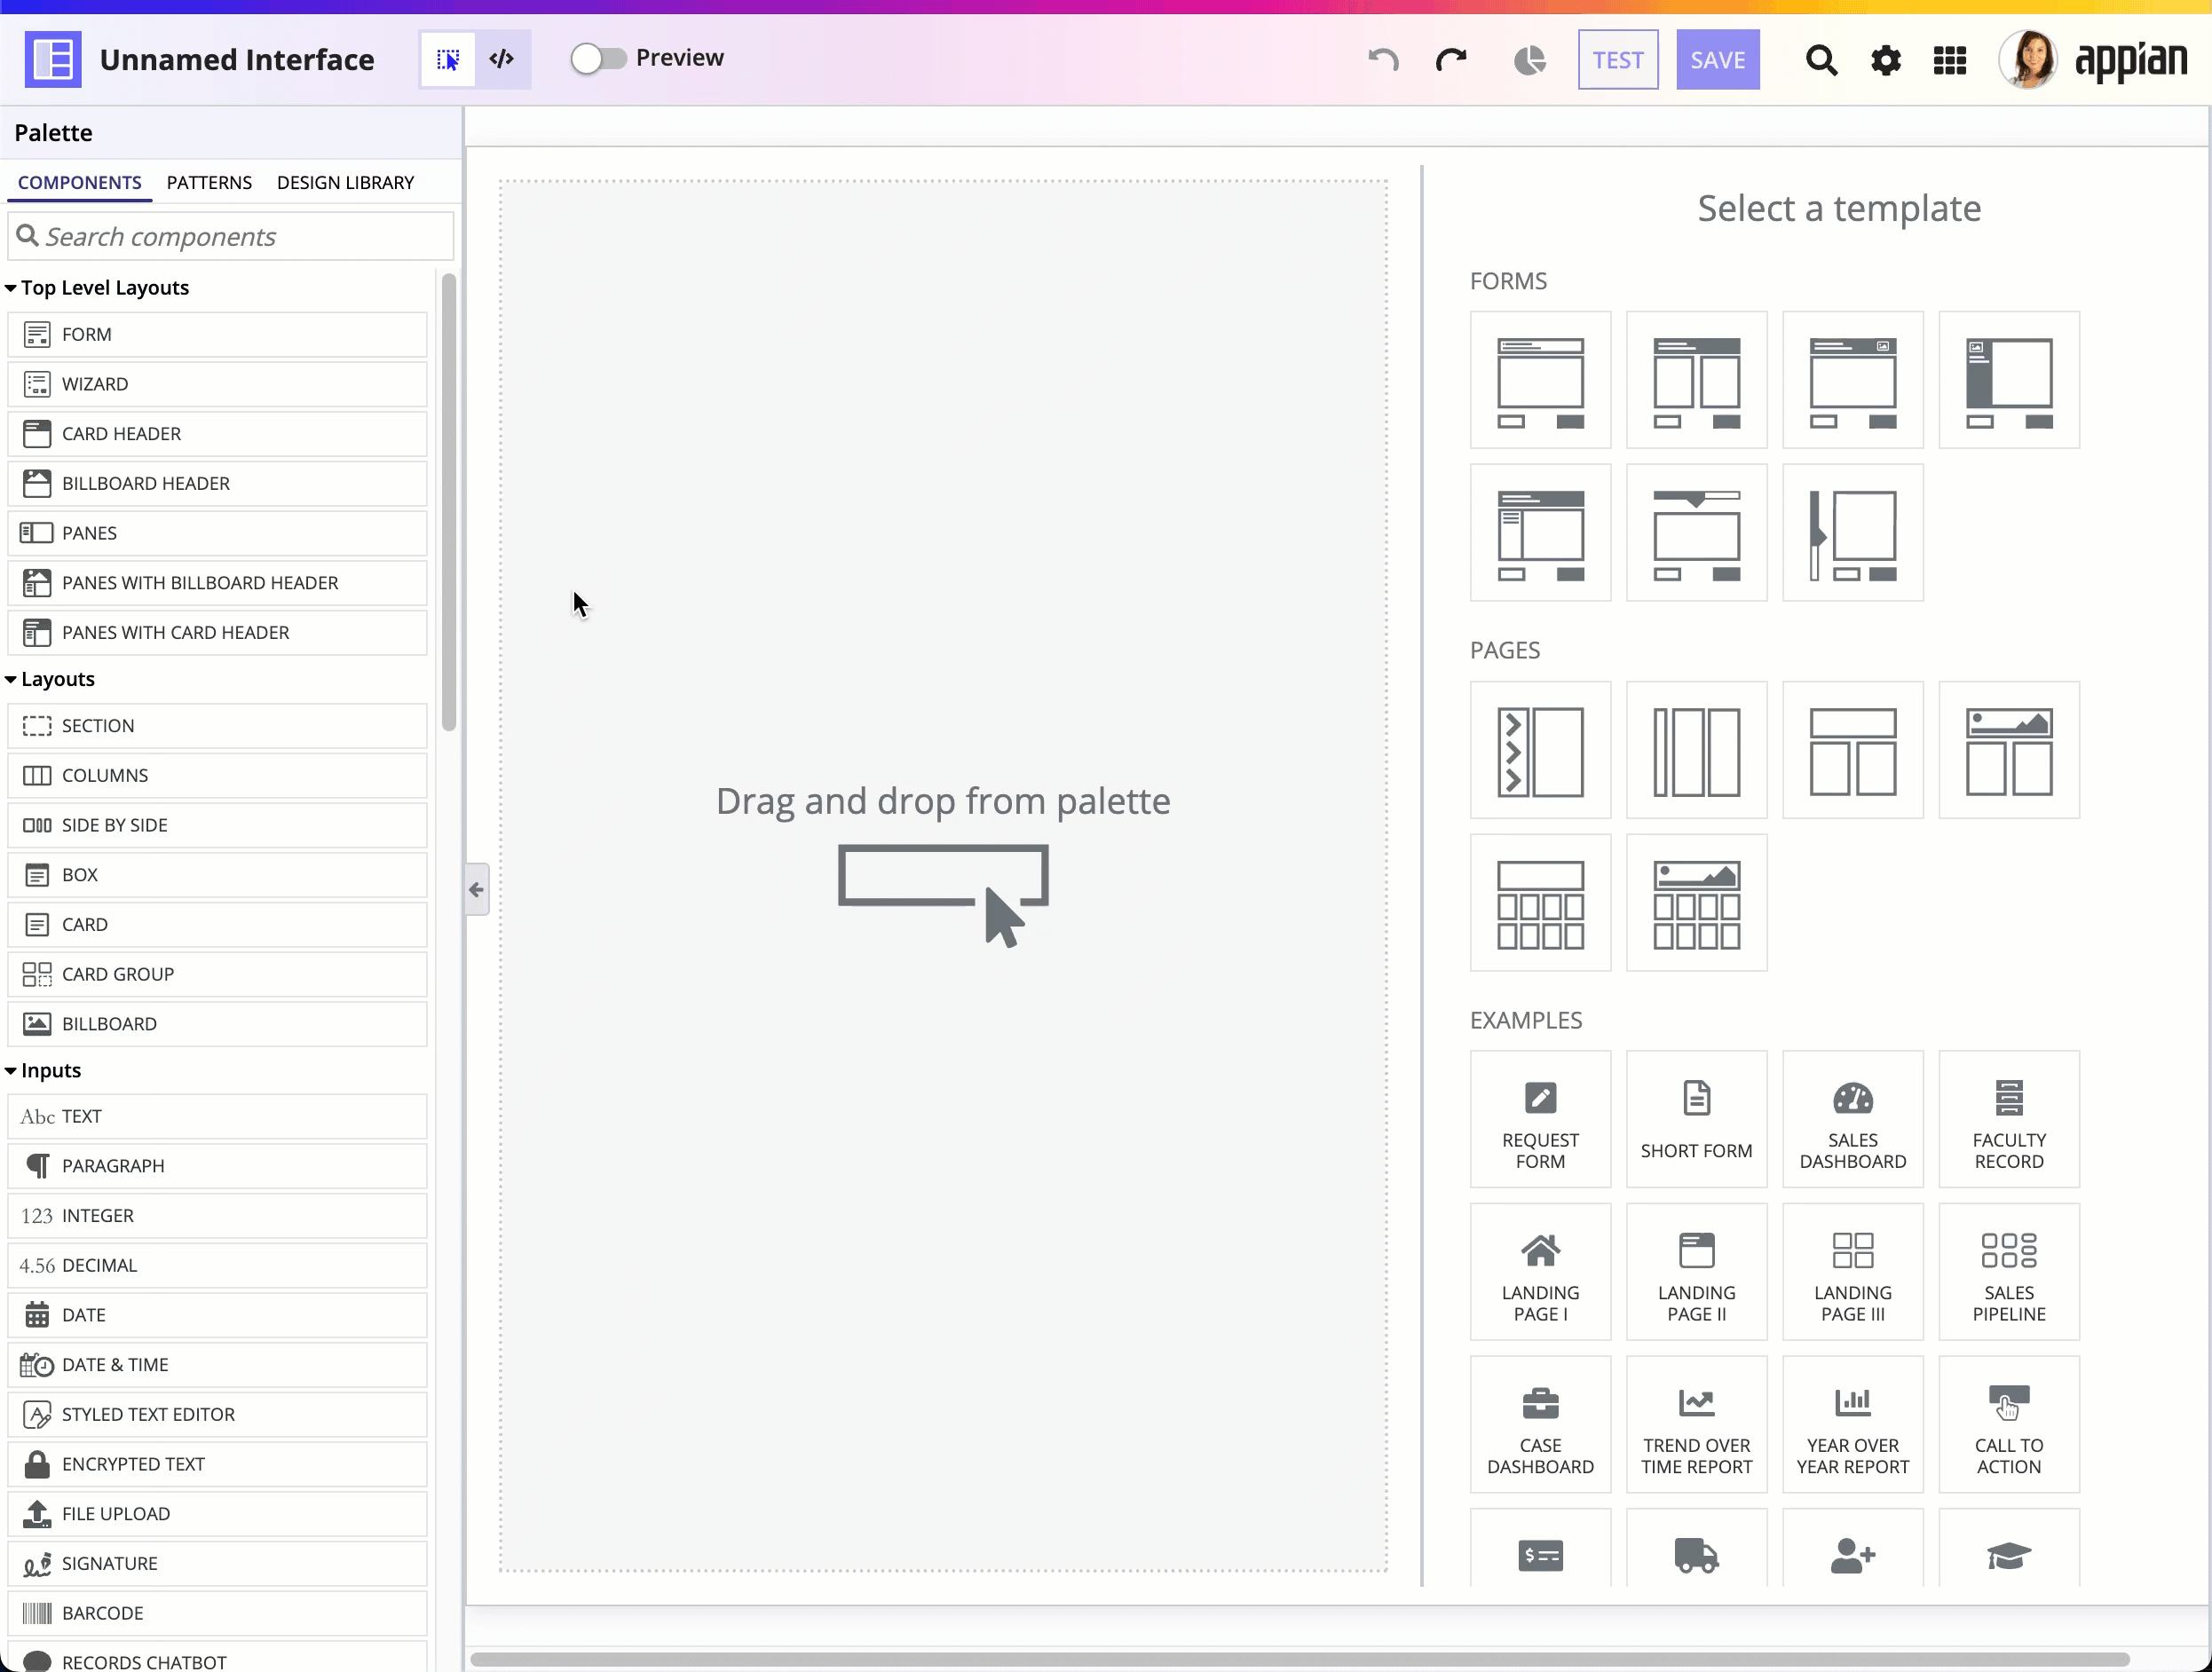Screen dimensions: 2212x1672
Task: Collapse the Layouts section
Action: pyautogui.click(x=50, y=678)
